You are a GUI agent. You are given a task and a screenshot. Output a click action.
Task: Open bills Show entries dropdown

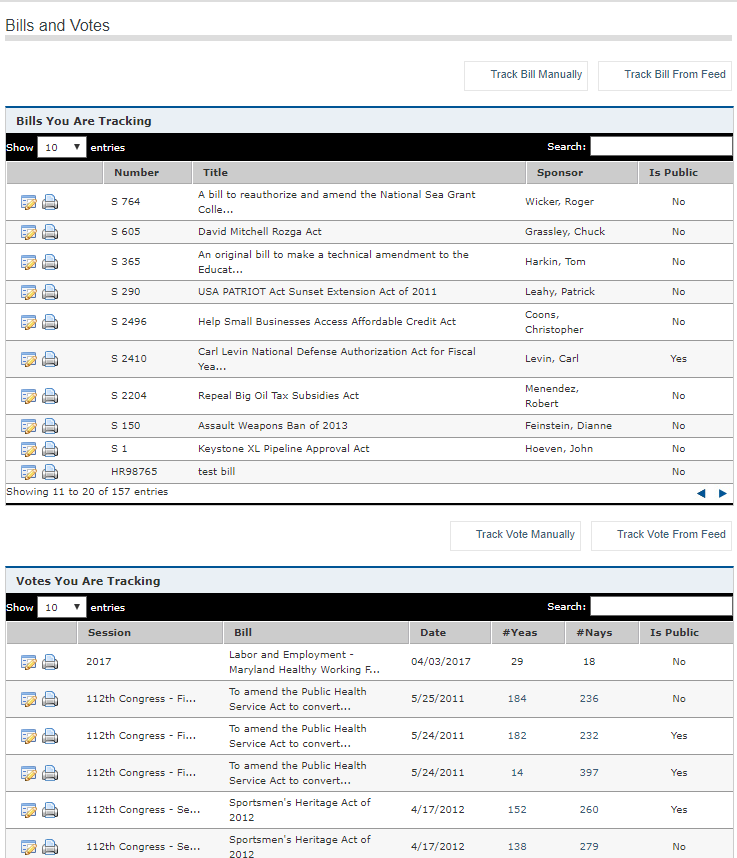[x=62, y=147]
